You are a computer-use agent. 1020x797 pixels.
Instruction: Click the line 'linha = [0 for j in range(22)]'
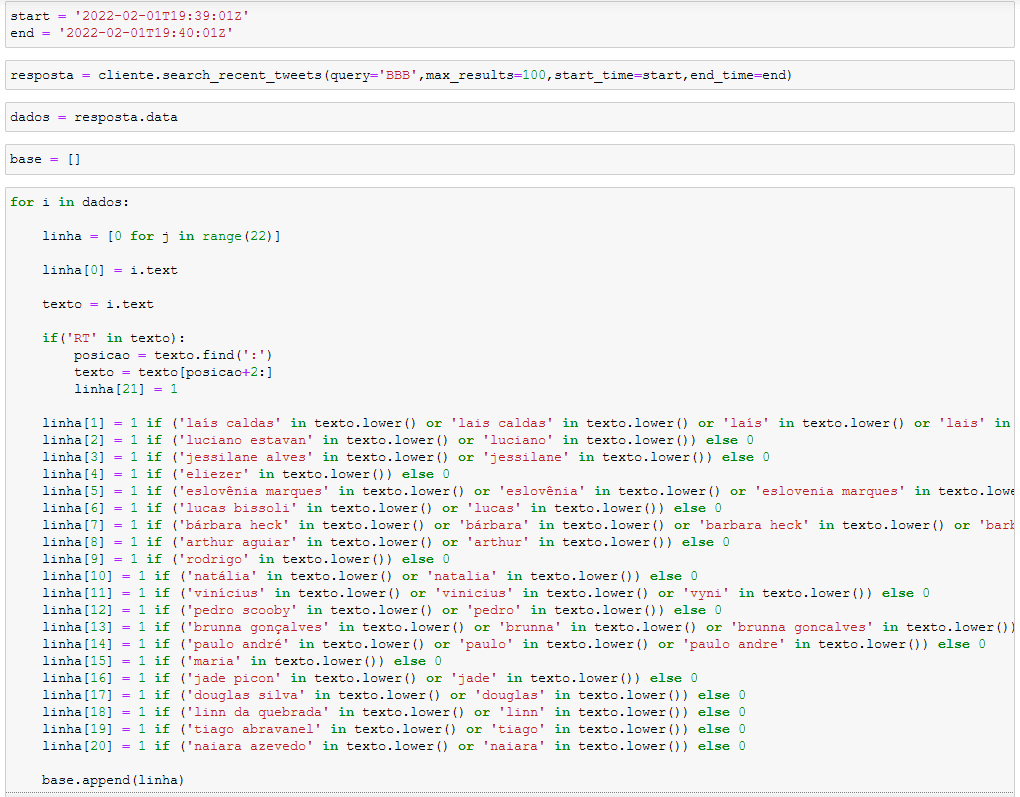161,236
